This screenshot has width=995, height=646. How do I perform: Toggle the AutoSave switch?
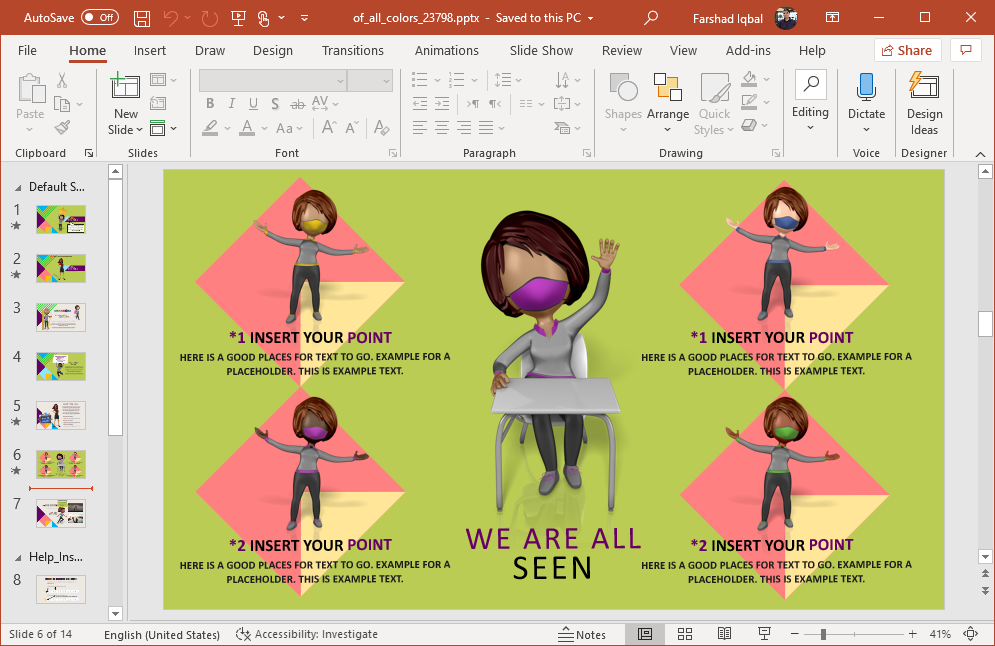(x=99, y=18)
